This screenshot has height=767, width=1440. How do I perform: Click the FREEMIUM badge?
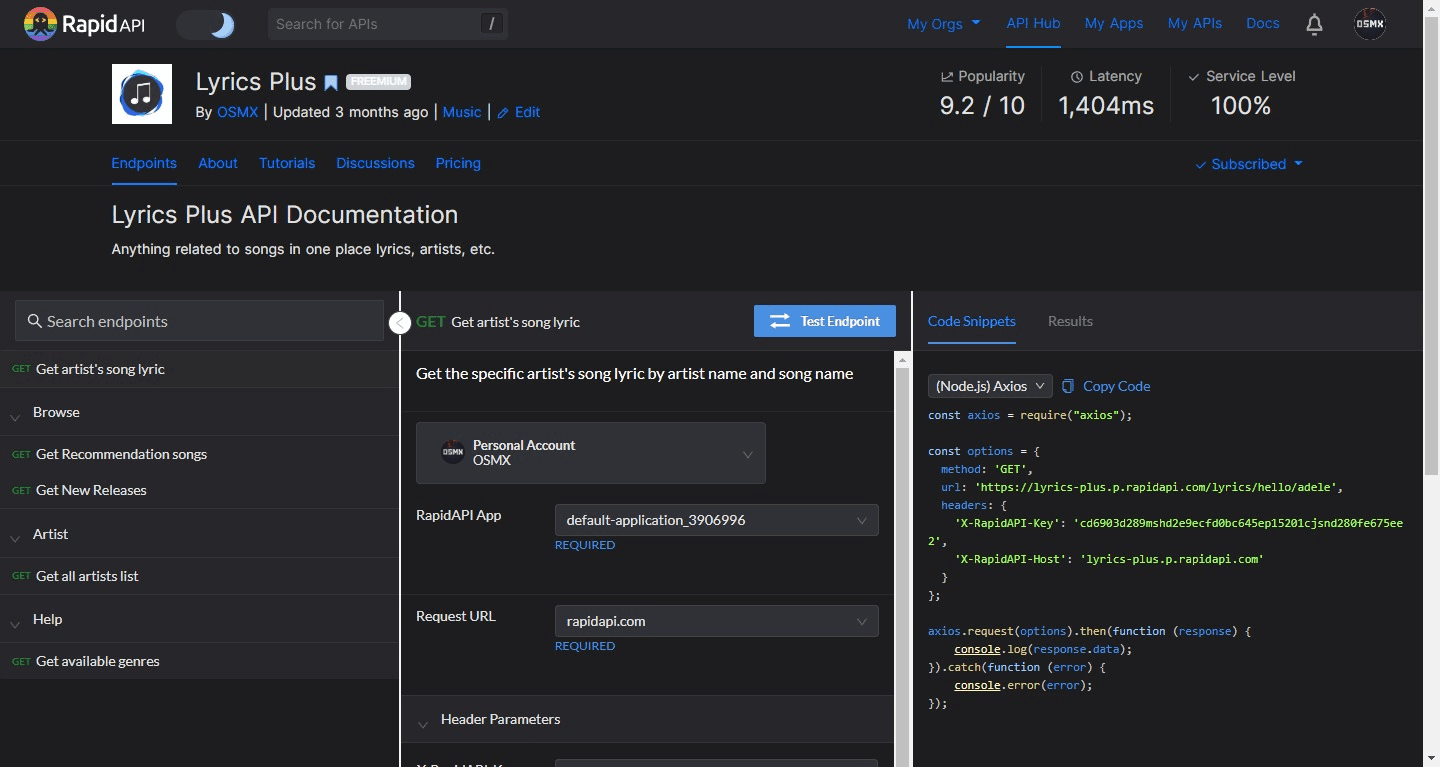(379, 82)
